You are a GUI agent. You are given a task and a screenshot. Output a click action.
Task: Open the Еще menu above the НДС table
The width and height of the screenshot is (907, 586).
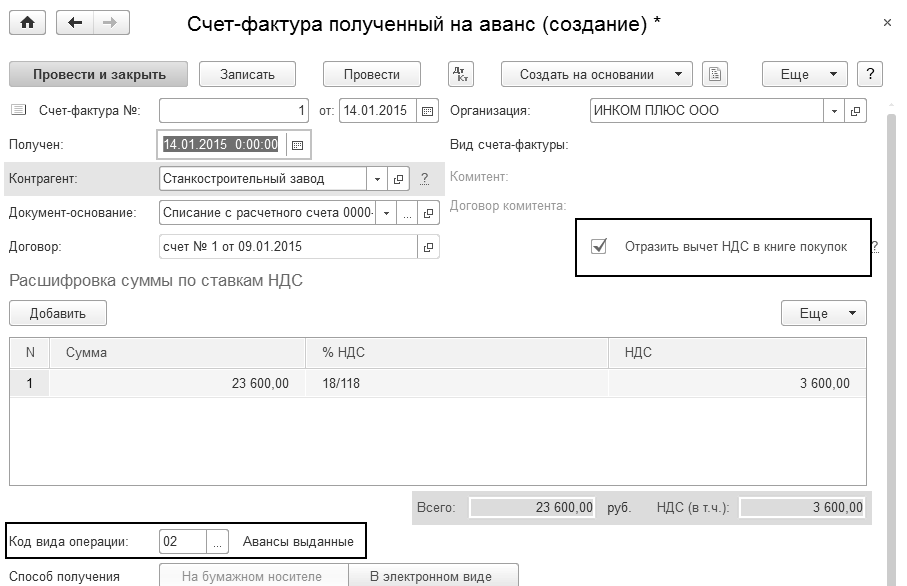824,313
